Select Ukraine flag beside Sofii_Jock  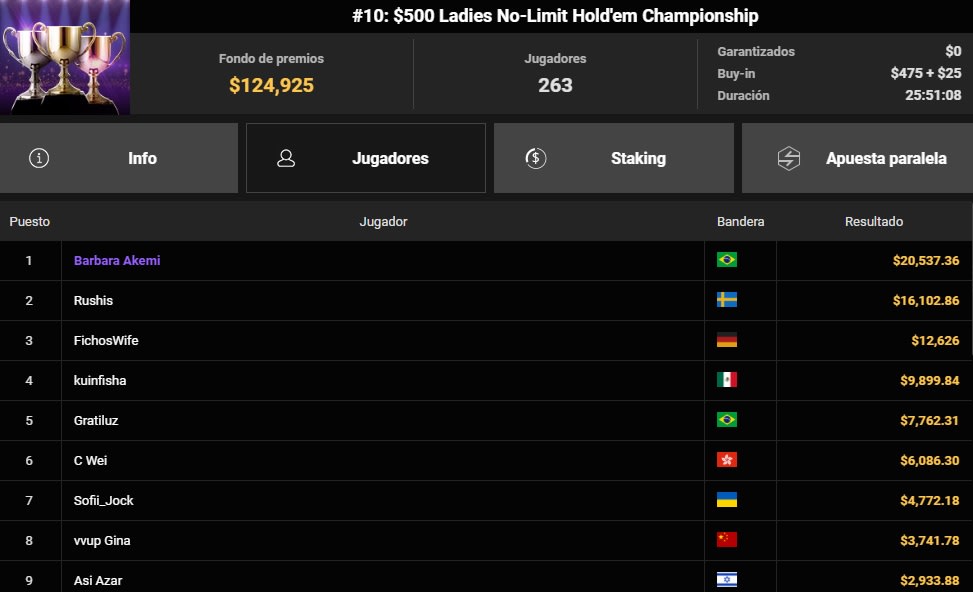click(x=729, y=500)
